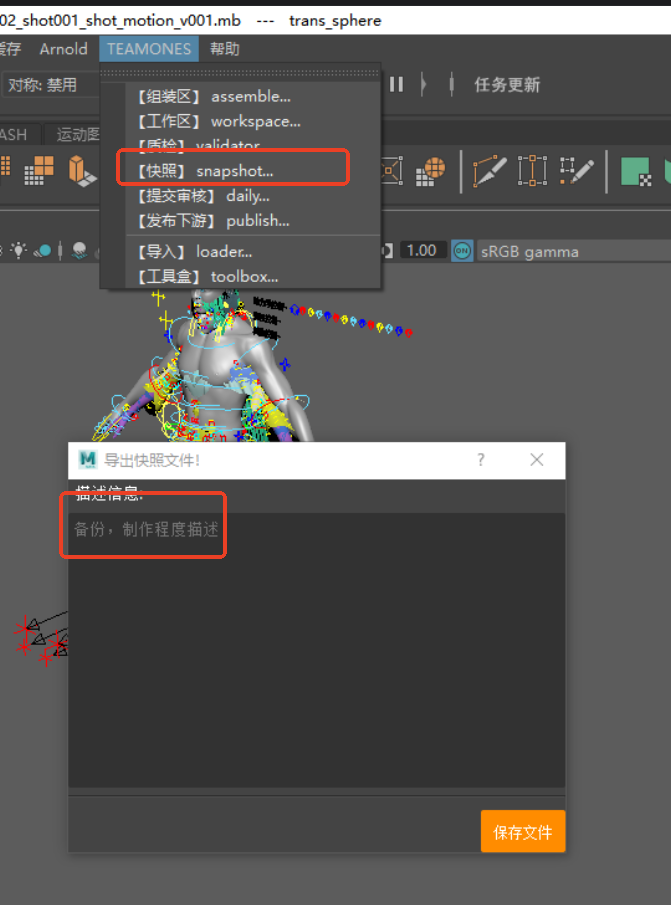Open the Arnold menu
671x905 pixels.
(63, 49)
